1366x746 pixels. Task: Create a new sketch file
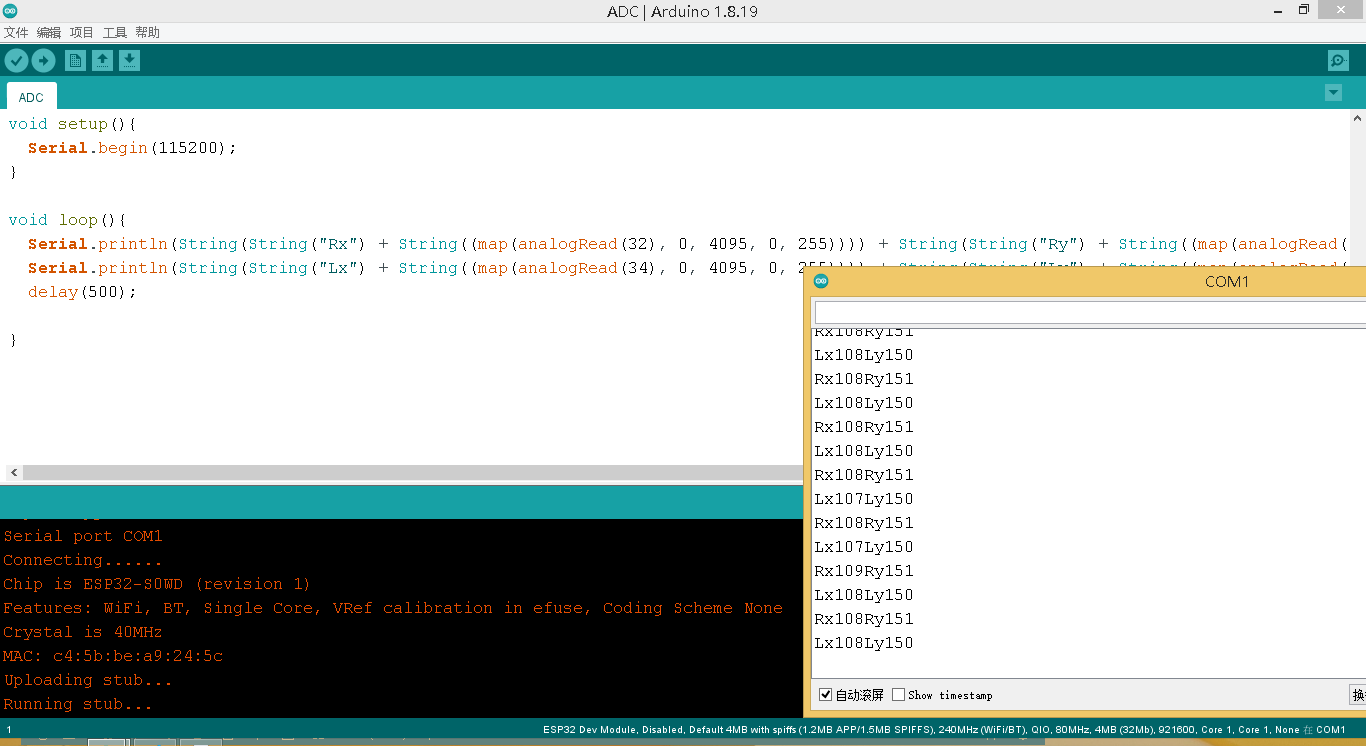pyautogui.click(x=75, y=61)
